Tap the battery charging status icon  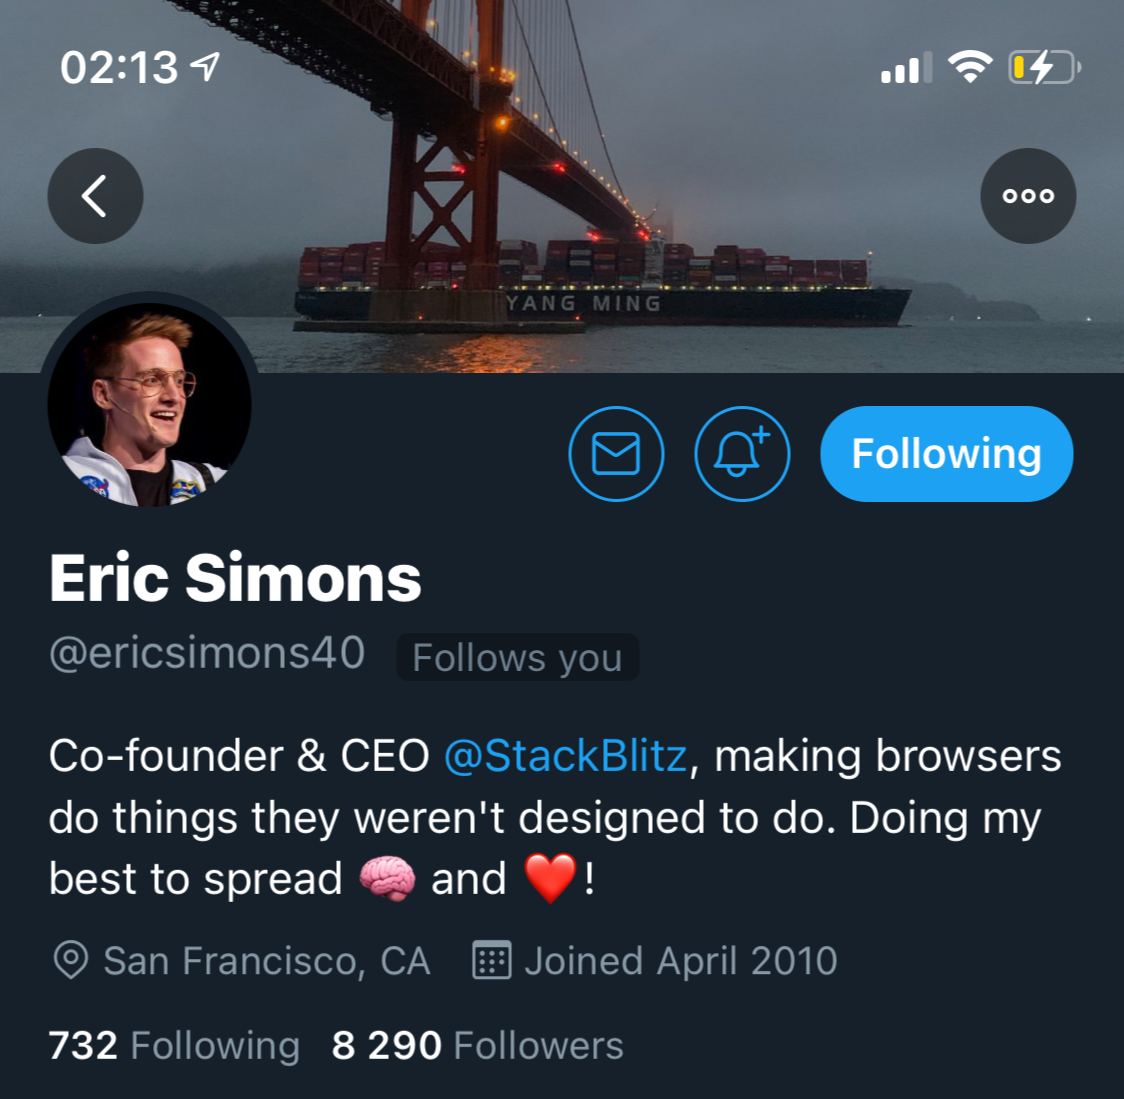click(x=1044, y=68)
